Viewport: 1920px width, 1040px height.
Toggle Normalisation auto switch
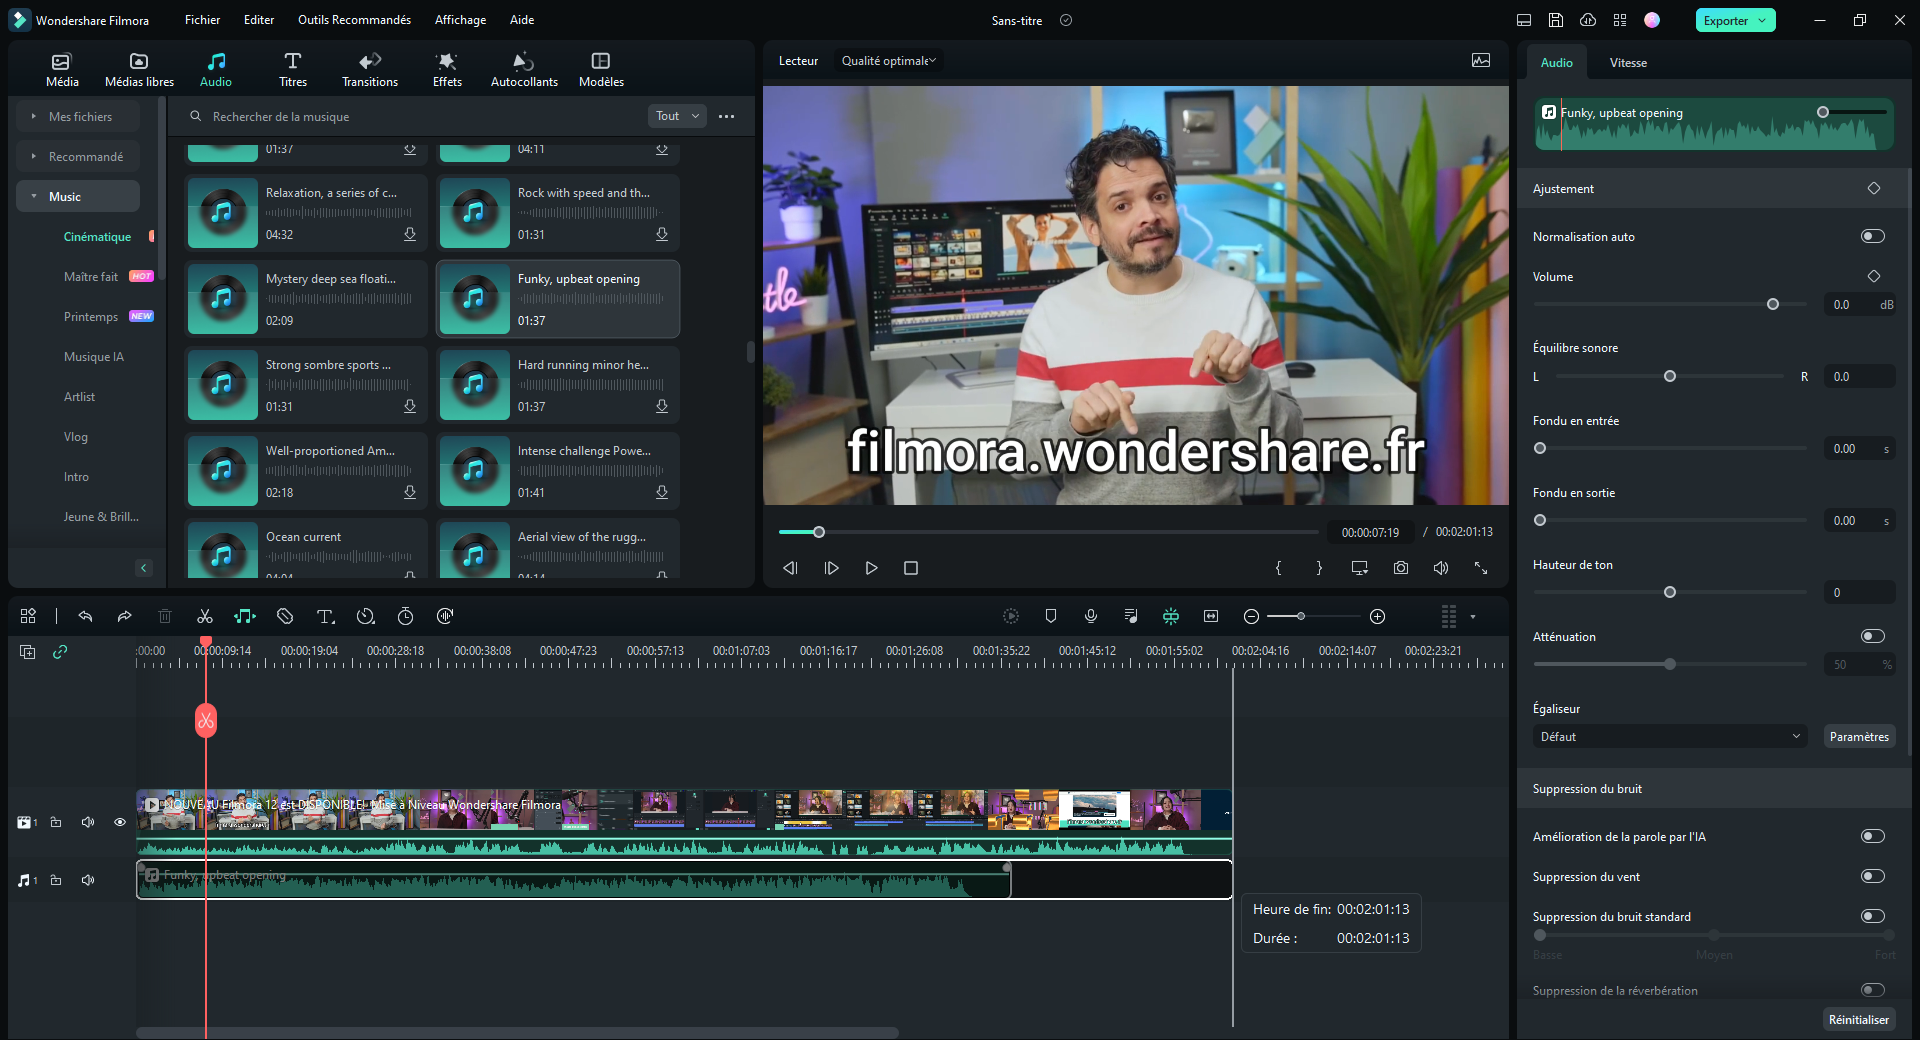click(x=1873, y=236)
